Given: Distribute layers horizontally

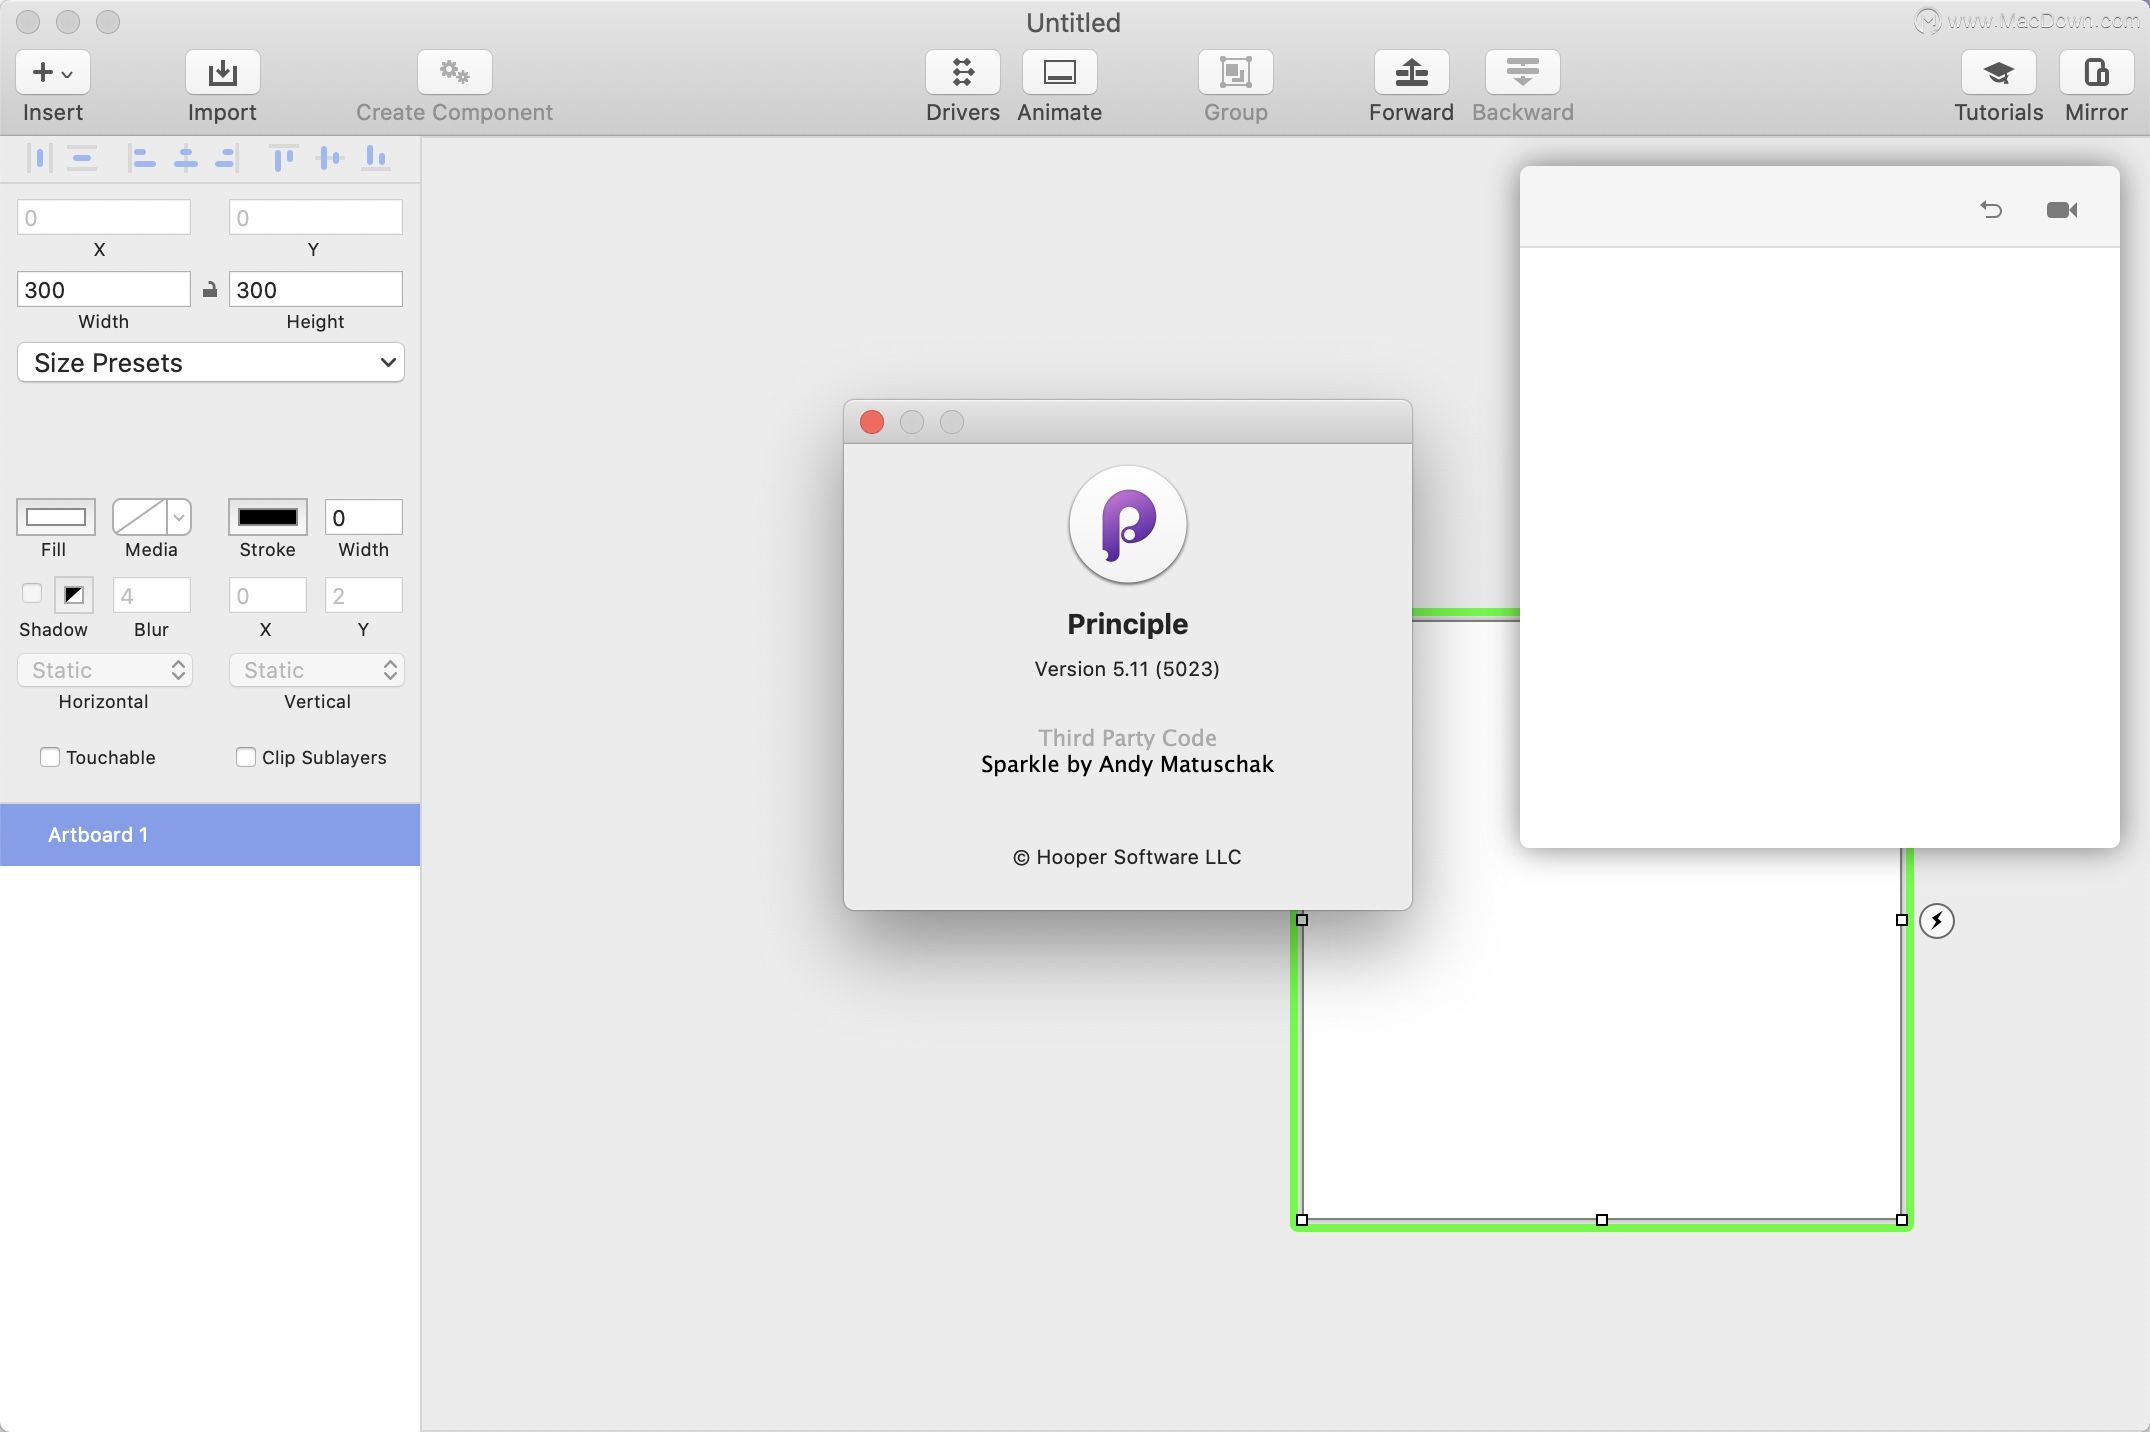Looking at the screenshot, I should pyautogui.click(x=39, y=158).
